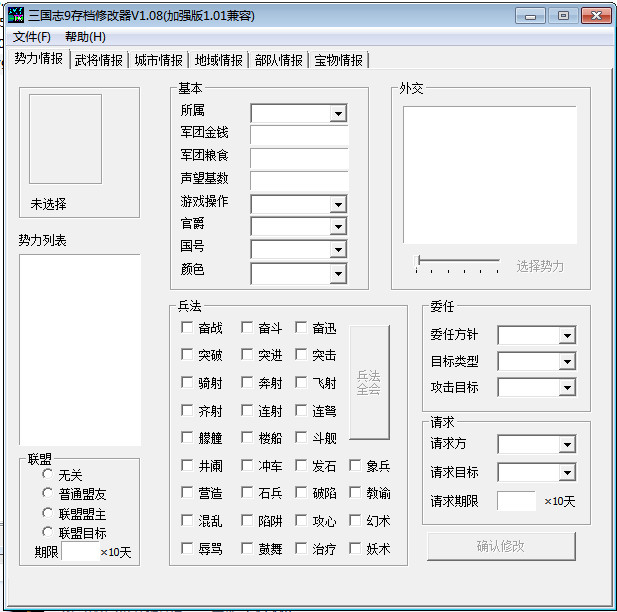Select the 无关 radio button
The image size is (617, 612).
pyautogui.click(x=48, y=474)
